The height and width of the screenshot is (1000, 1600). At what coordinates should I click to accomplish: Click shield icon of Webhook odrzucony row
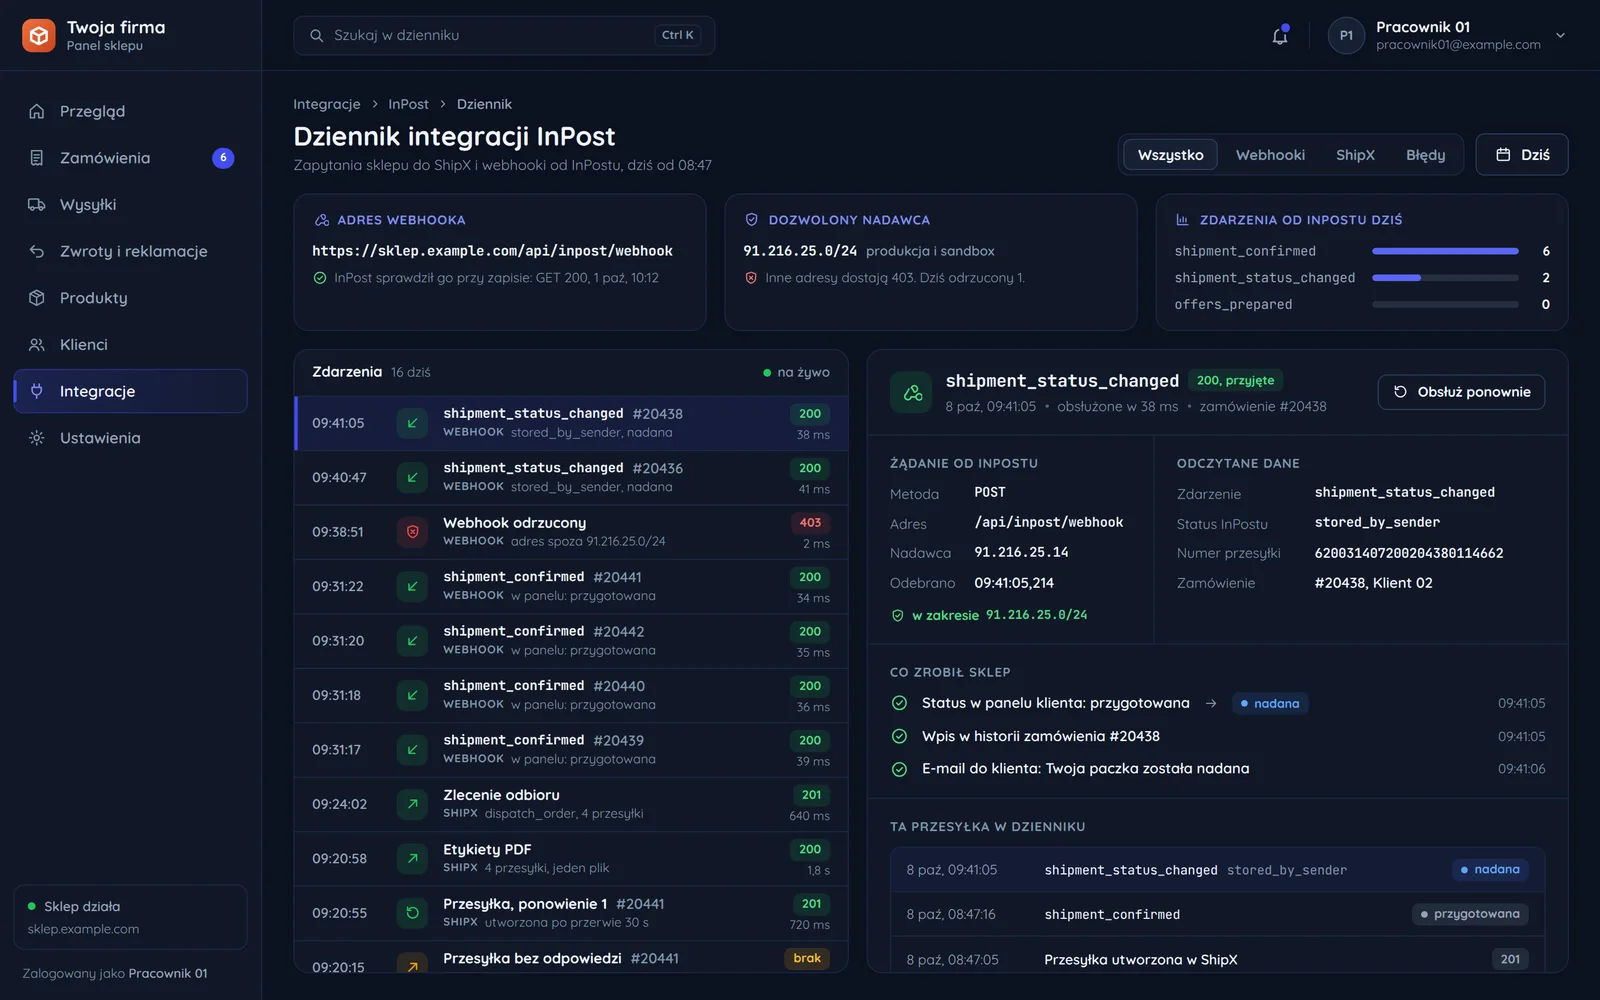click(x=412, y=532)
